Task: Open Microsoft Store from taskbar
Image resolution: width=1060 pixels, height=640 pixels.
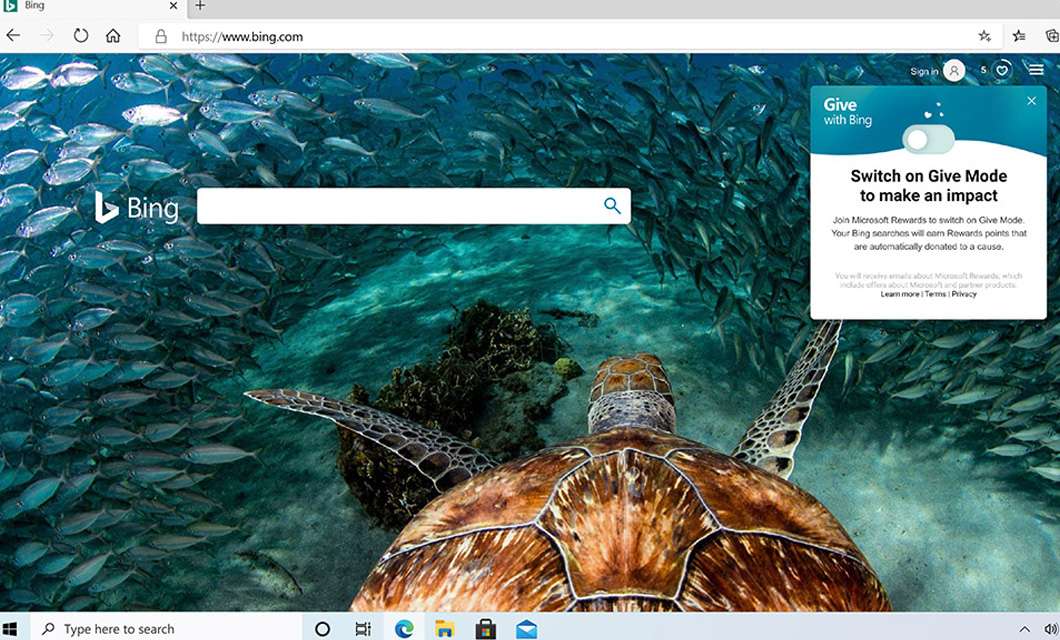Action: 485,629
